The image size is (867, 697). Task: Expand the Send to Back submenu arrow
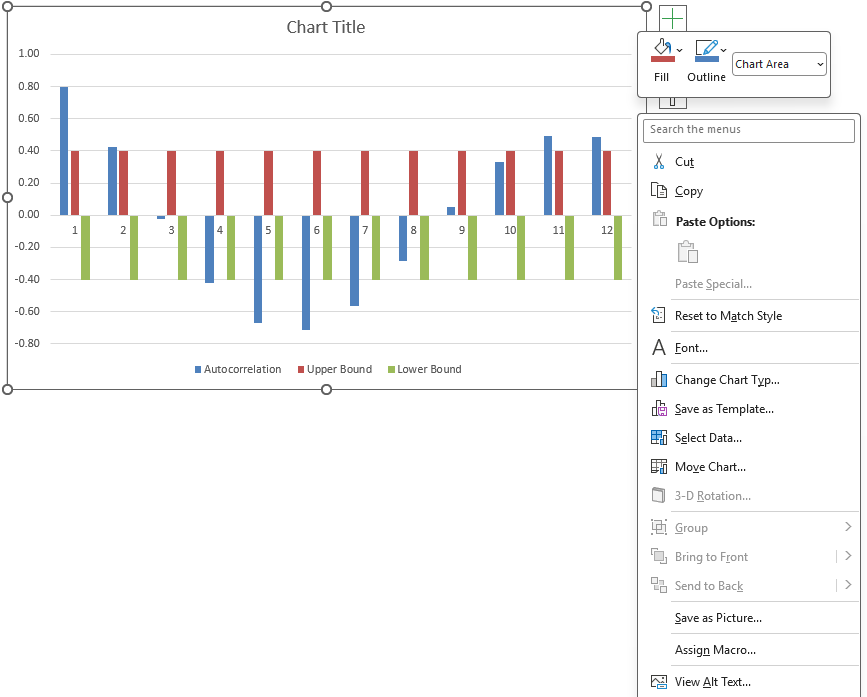[x=848, y=584]
